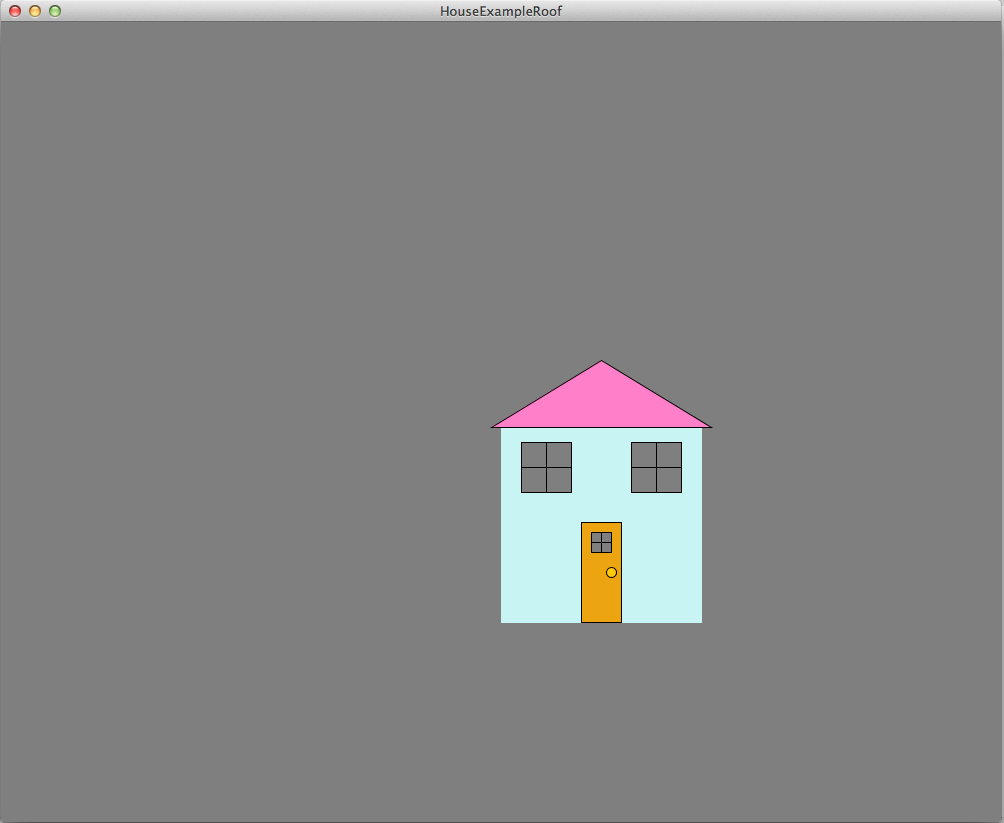This screenshot has width=1004, height=823.
Task: Minimize the sketch window with yellow button
Action: (35, 11)
